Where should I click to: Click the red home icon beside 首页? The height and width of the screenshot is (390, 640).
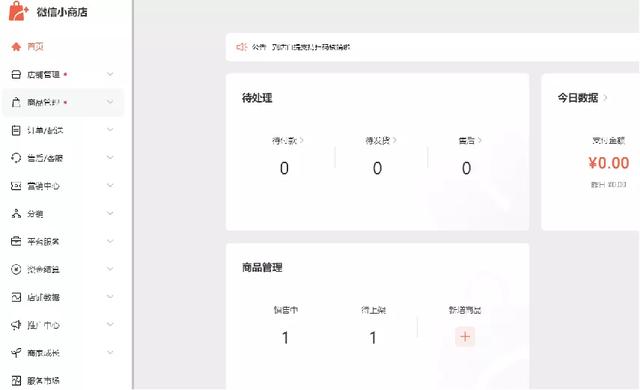point(16,47)
